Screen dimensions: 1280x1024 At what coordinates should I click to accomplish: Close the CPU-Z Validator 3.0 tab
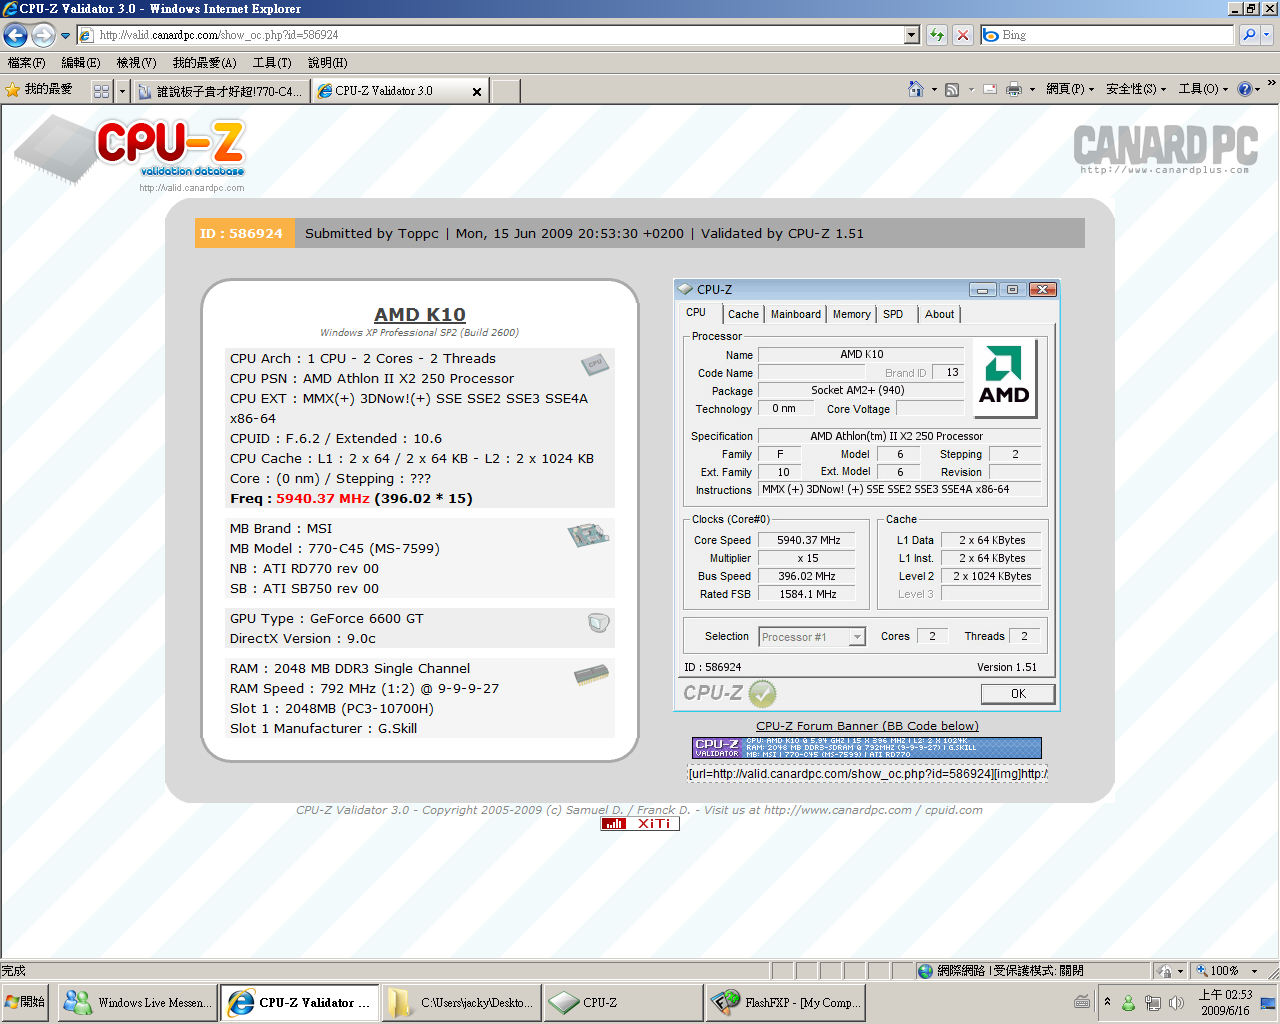point(477,91)
